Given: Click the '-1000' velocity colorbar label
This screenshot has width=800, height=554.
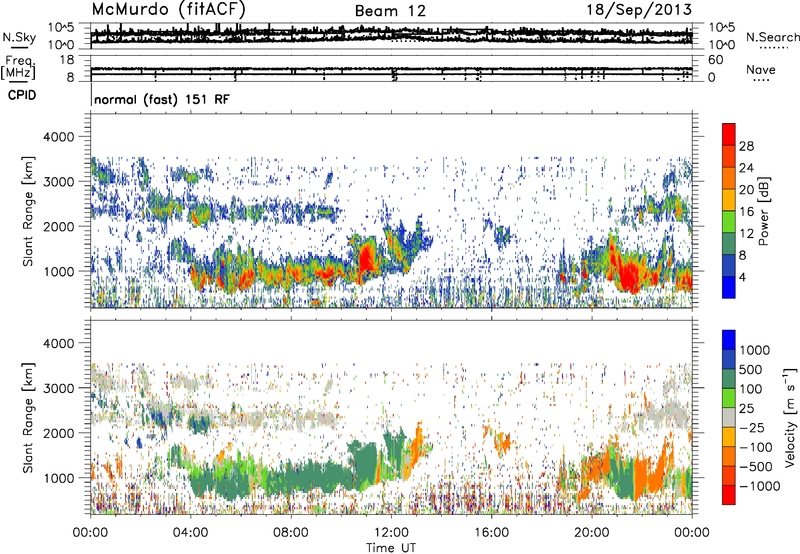Looking at the screenshot, I should (759, 486).
